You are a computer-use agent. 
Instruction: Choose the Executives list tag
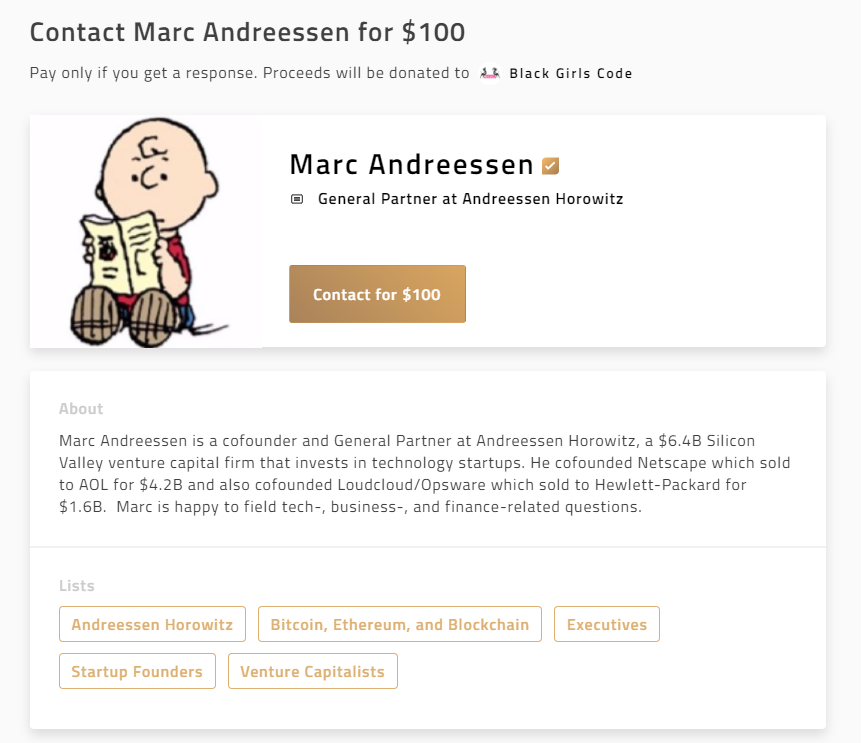607,624
